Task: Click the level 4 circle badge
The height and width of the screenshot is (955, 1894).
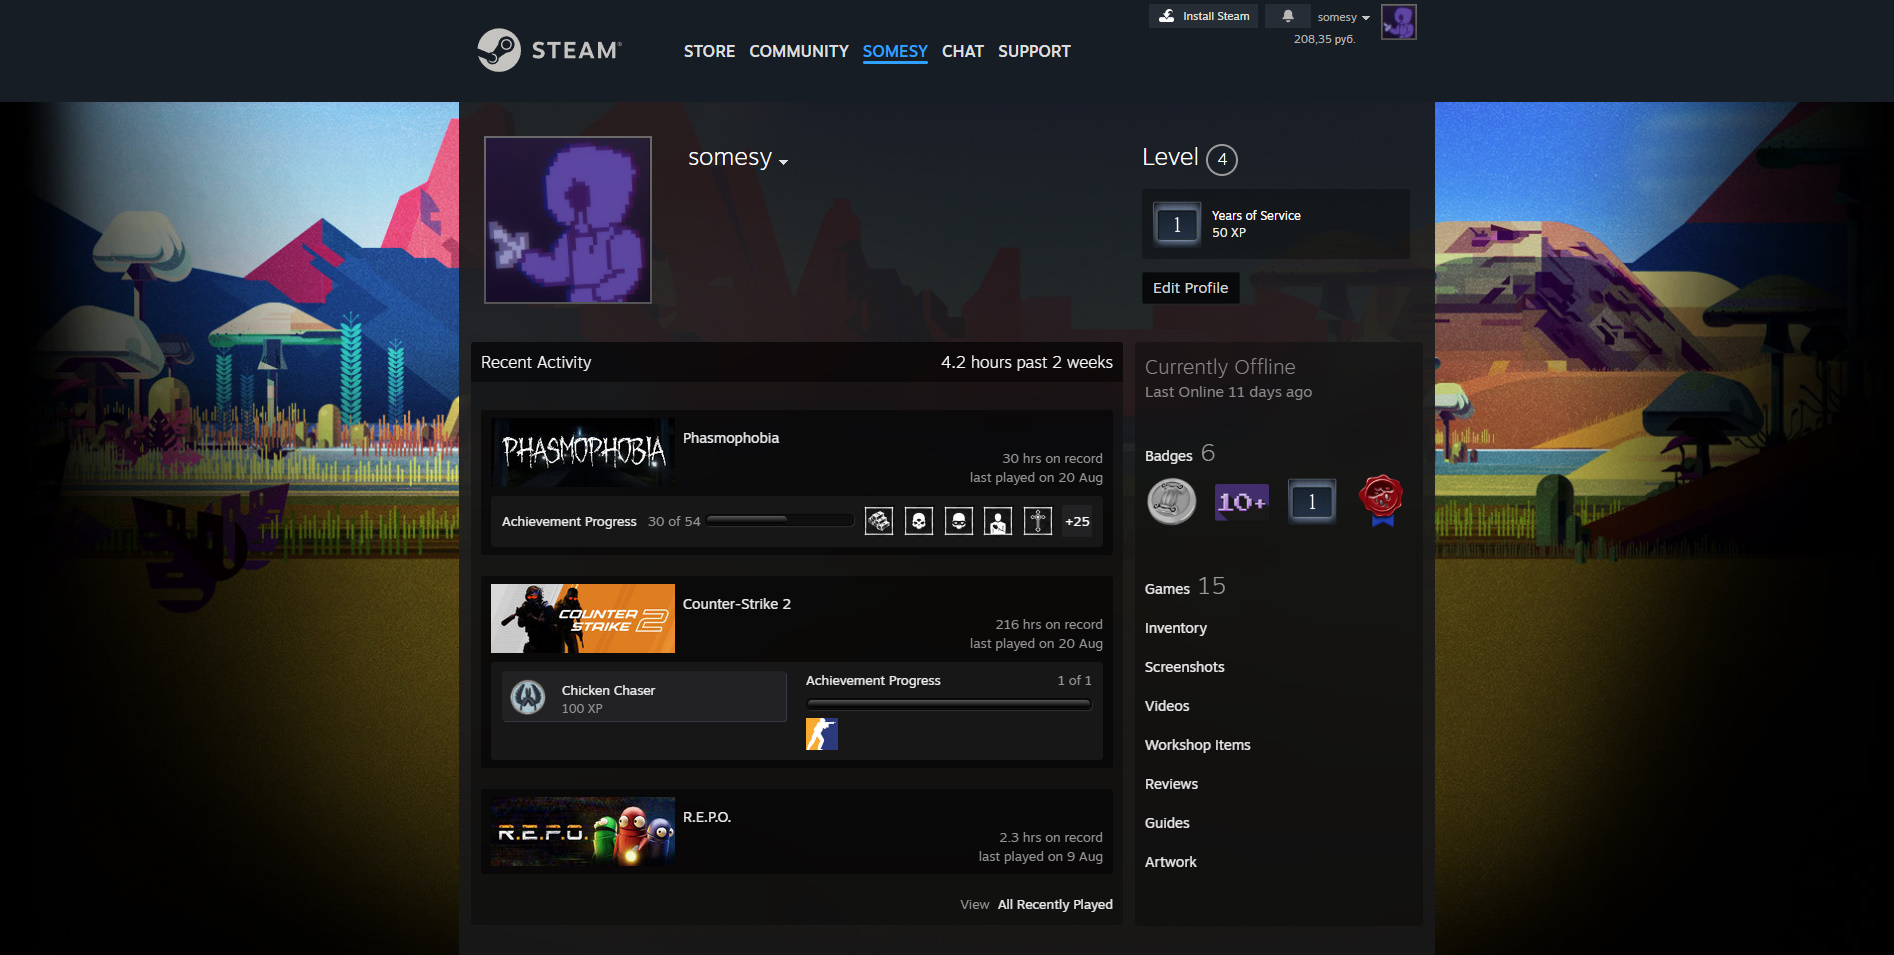Action: pyautogui.click(x=1222, y=159)
